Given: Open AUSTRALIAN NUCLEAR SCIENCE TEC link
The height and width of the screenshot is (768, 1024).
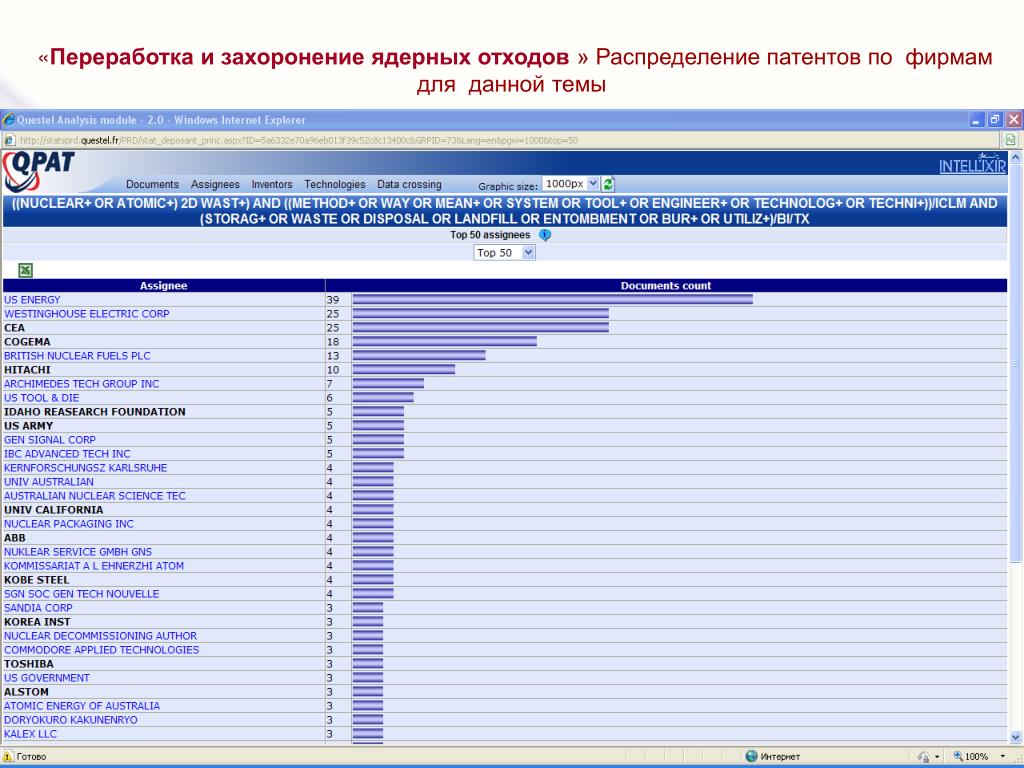Looking at the screenshot, I should 95,496.
